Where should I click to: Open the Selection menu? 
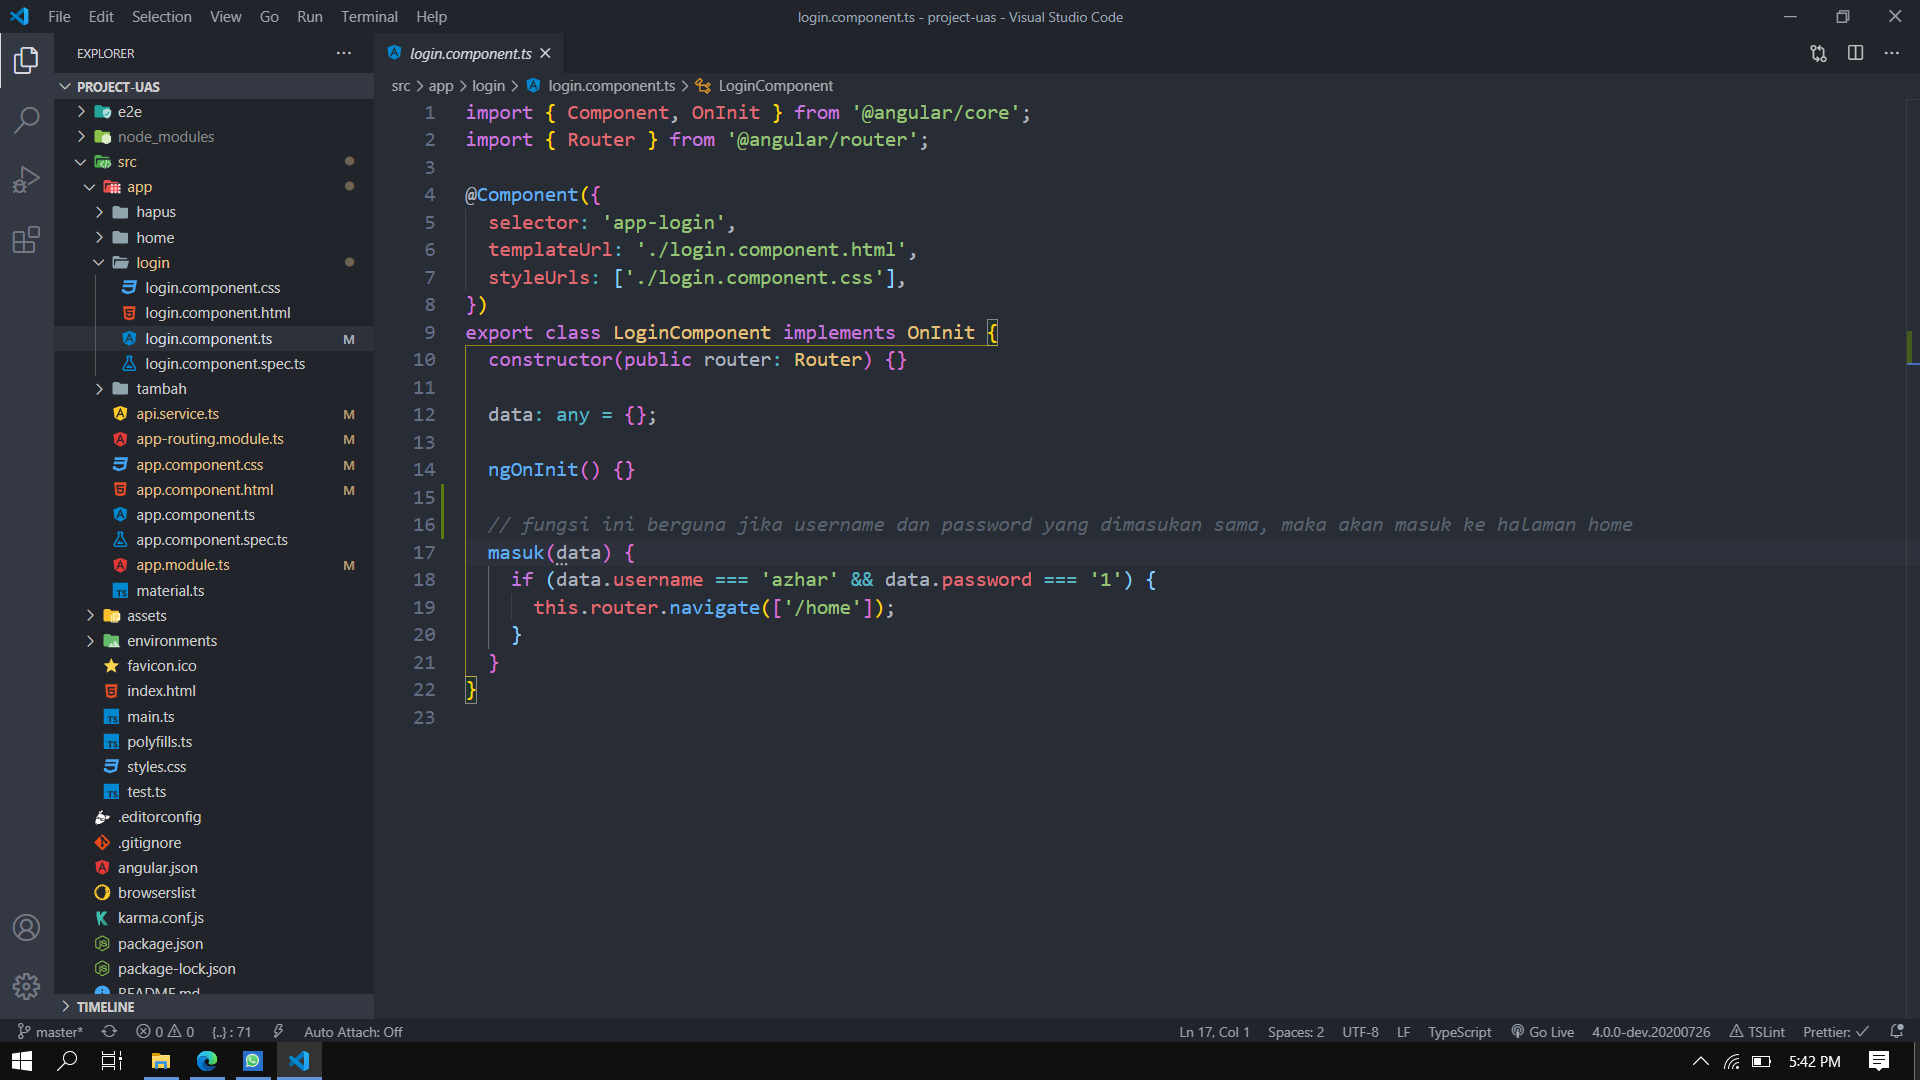[x=161, y=16]
